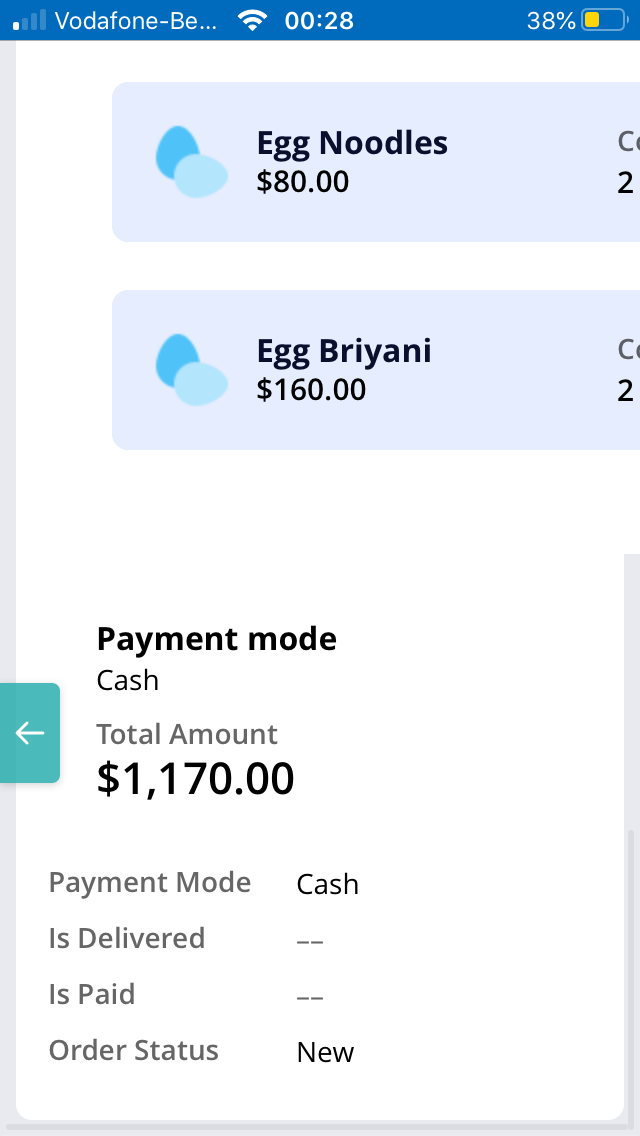
Task: Tap the Payment mode heading
Action: [x=216, y=639]
